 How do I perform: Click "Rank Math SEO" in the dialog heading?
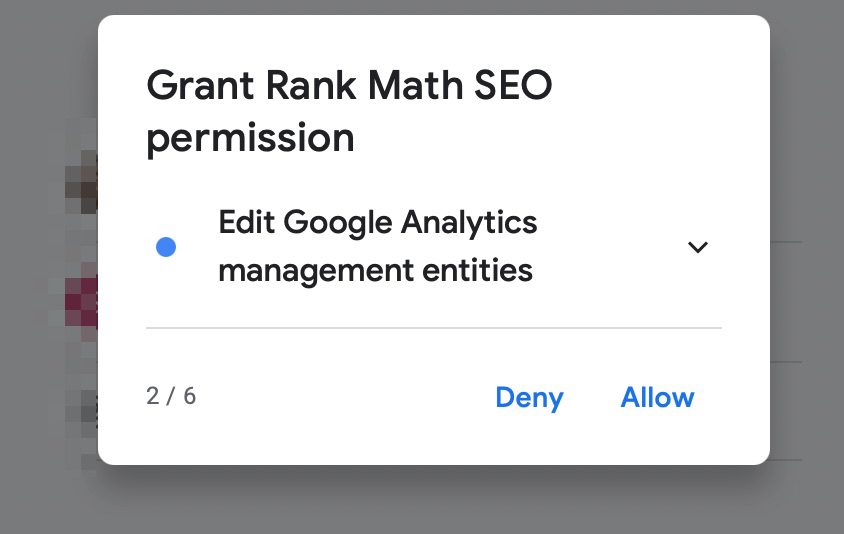[402, 85]
